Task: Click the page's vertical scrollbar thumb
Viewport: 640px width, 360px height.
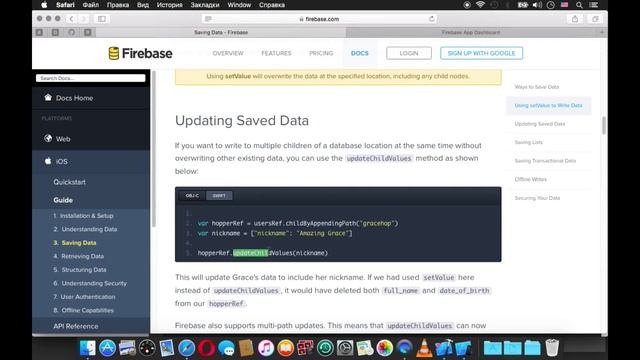Action: [x=604, y=125]
